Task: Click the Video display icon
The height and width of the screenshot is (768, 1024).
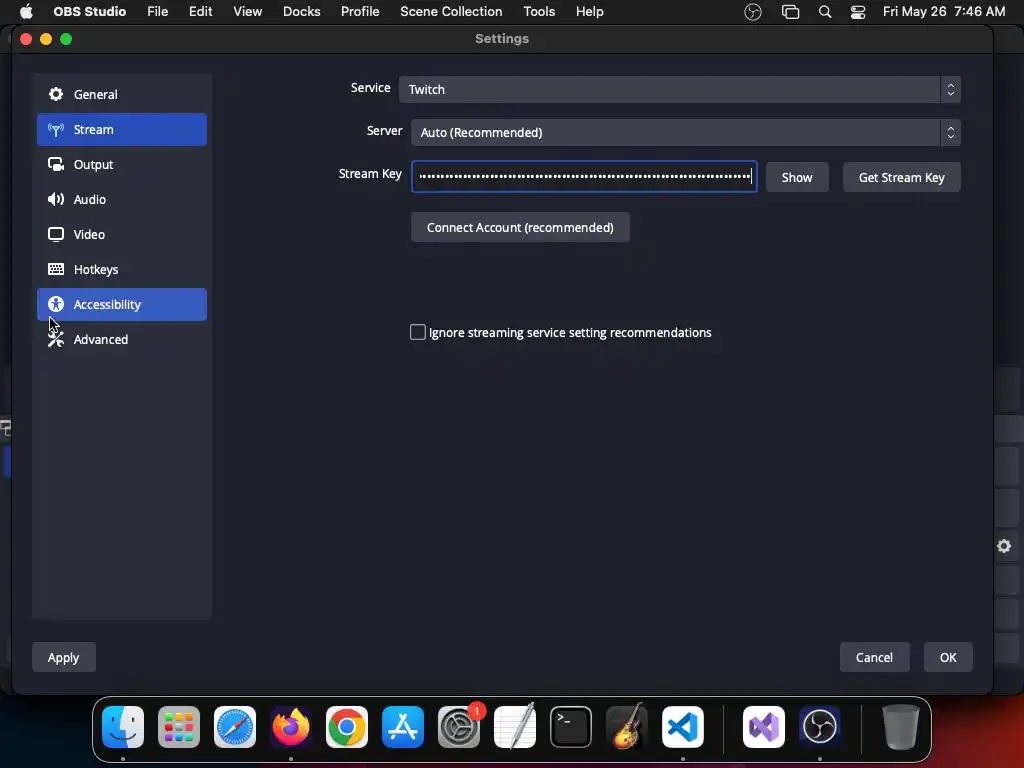Action: pos(56,234)
